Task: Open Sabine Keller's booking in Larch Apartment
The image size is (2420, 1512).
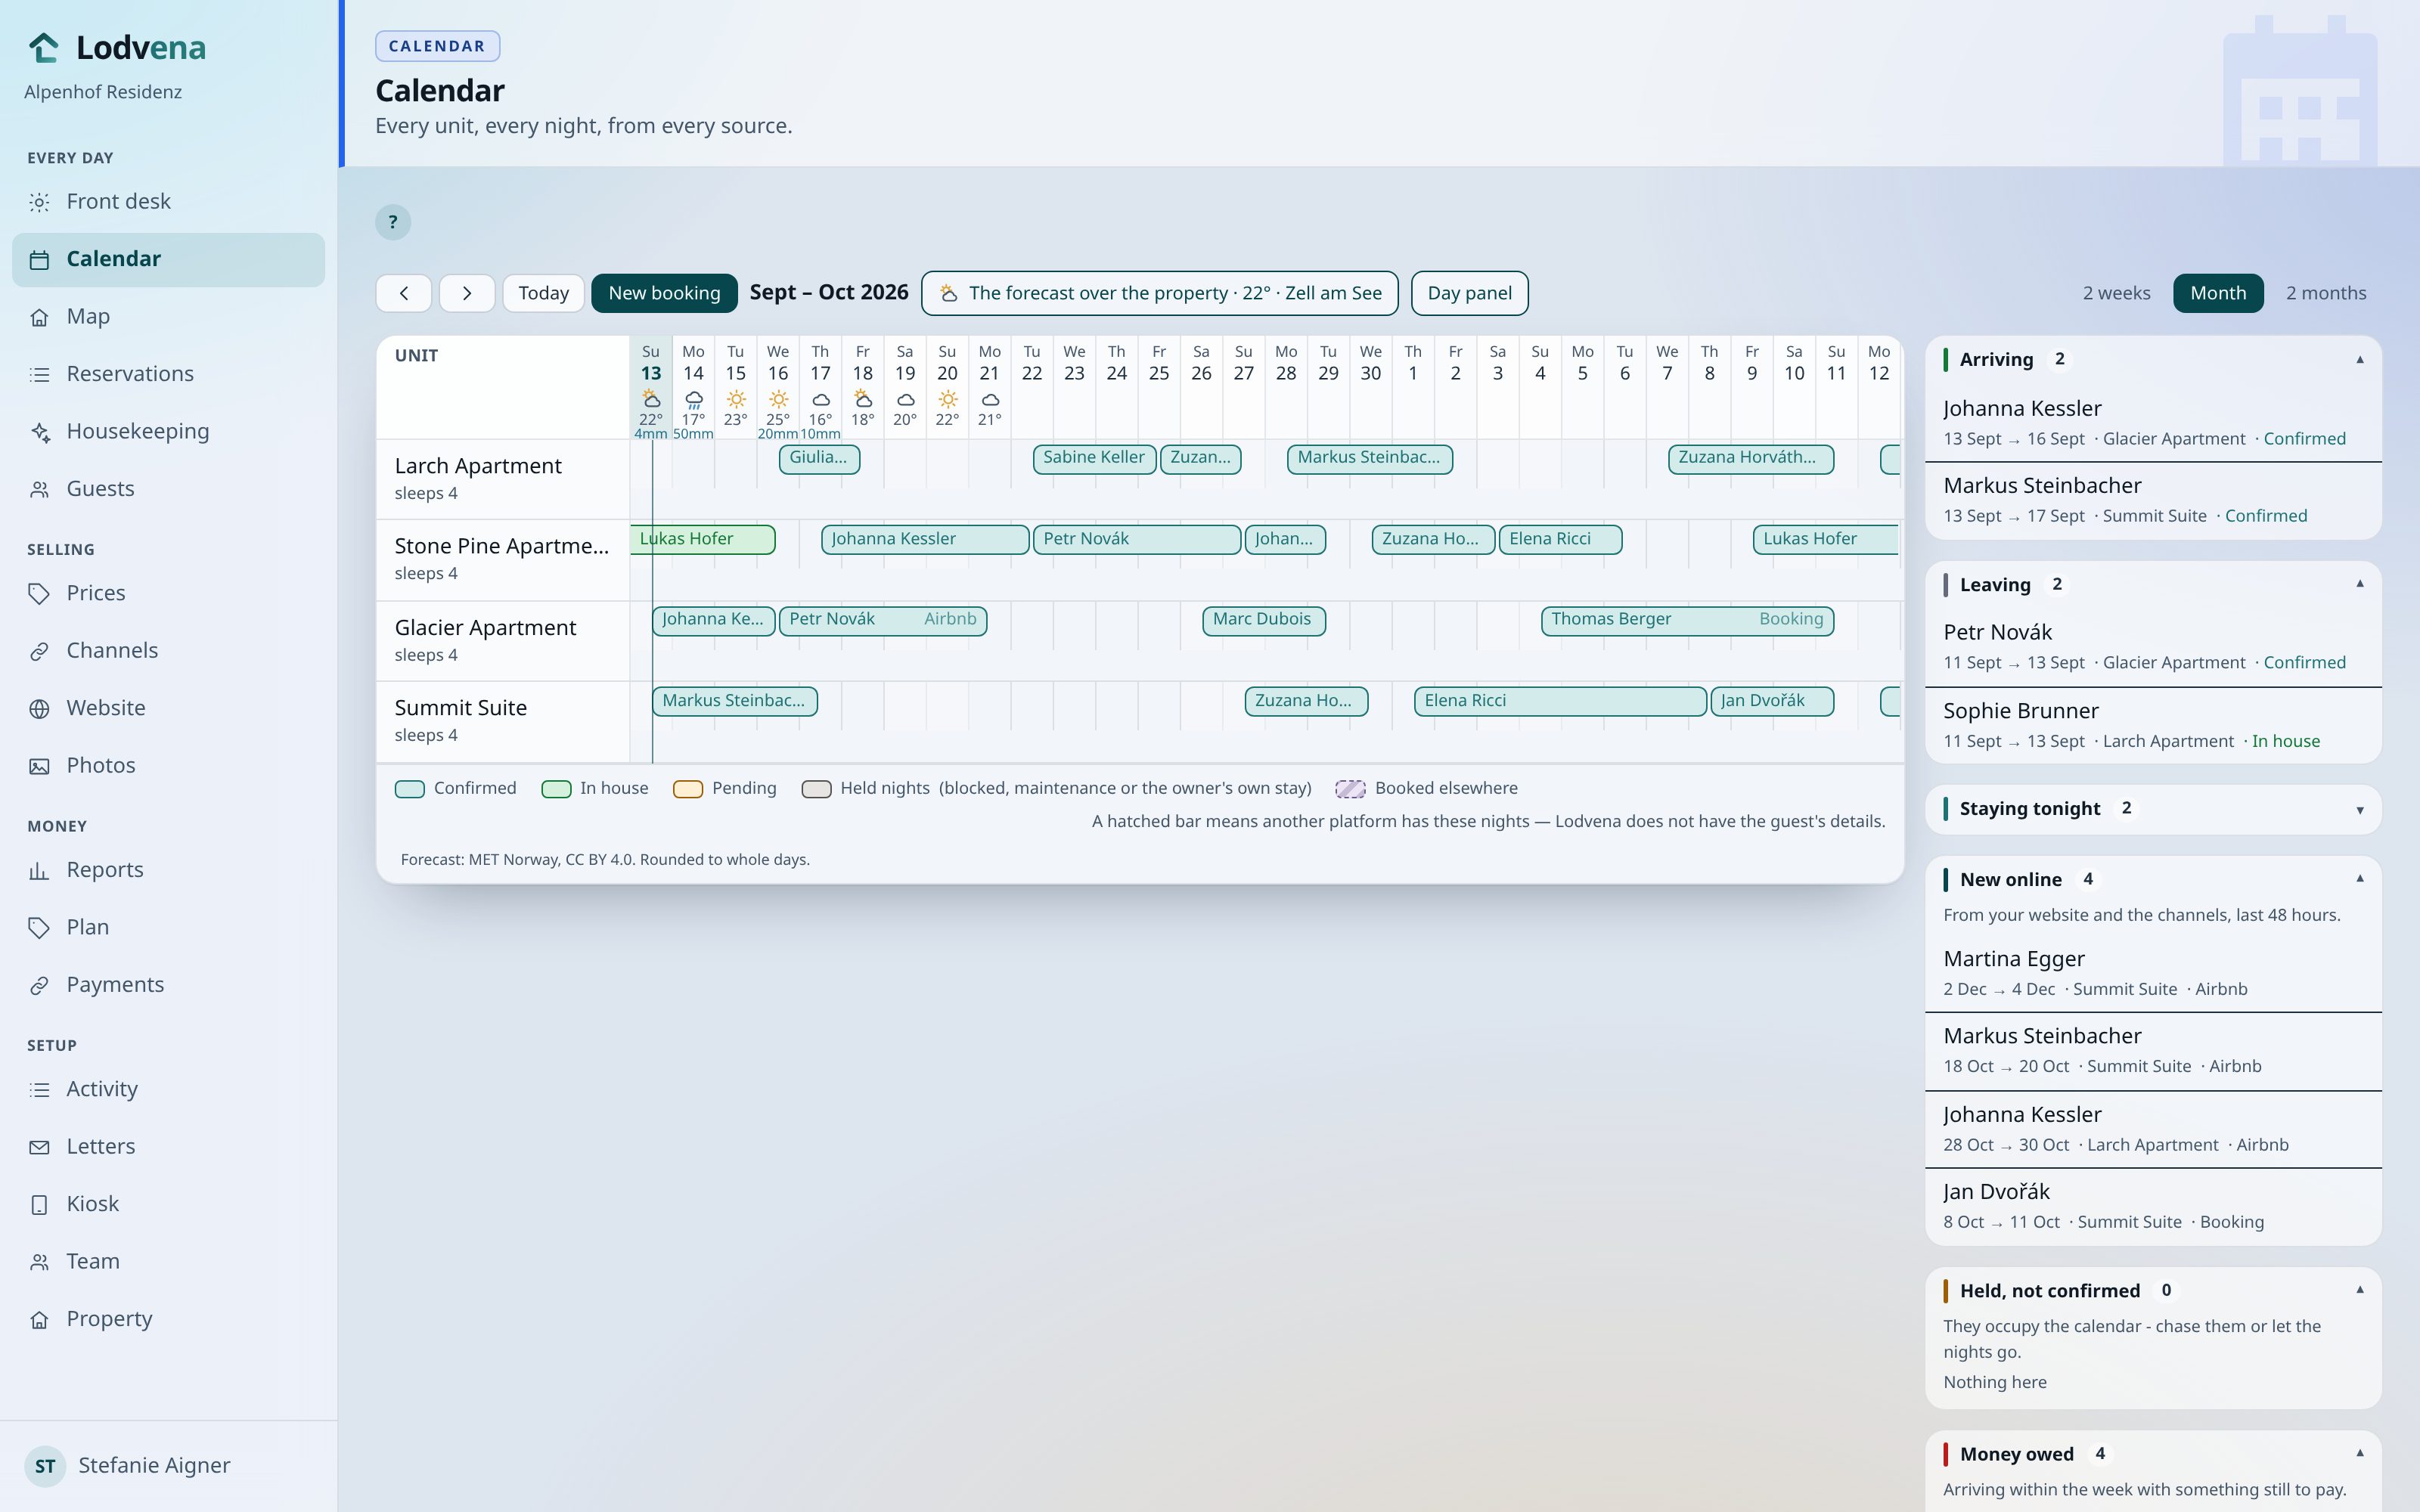Action: click(1094, 459)
